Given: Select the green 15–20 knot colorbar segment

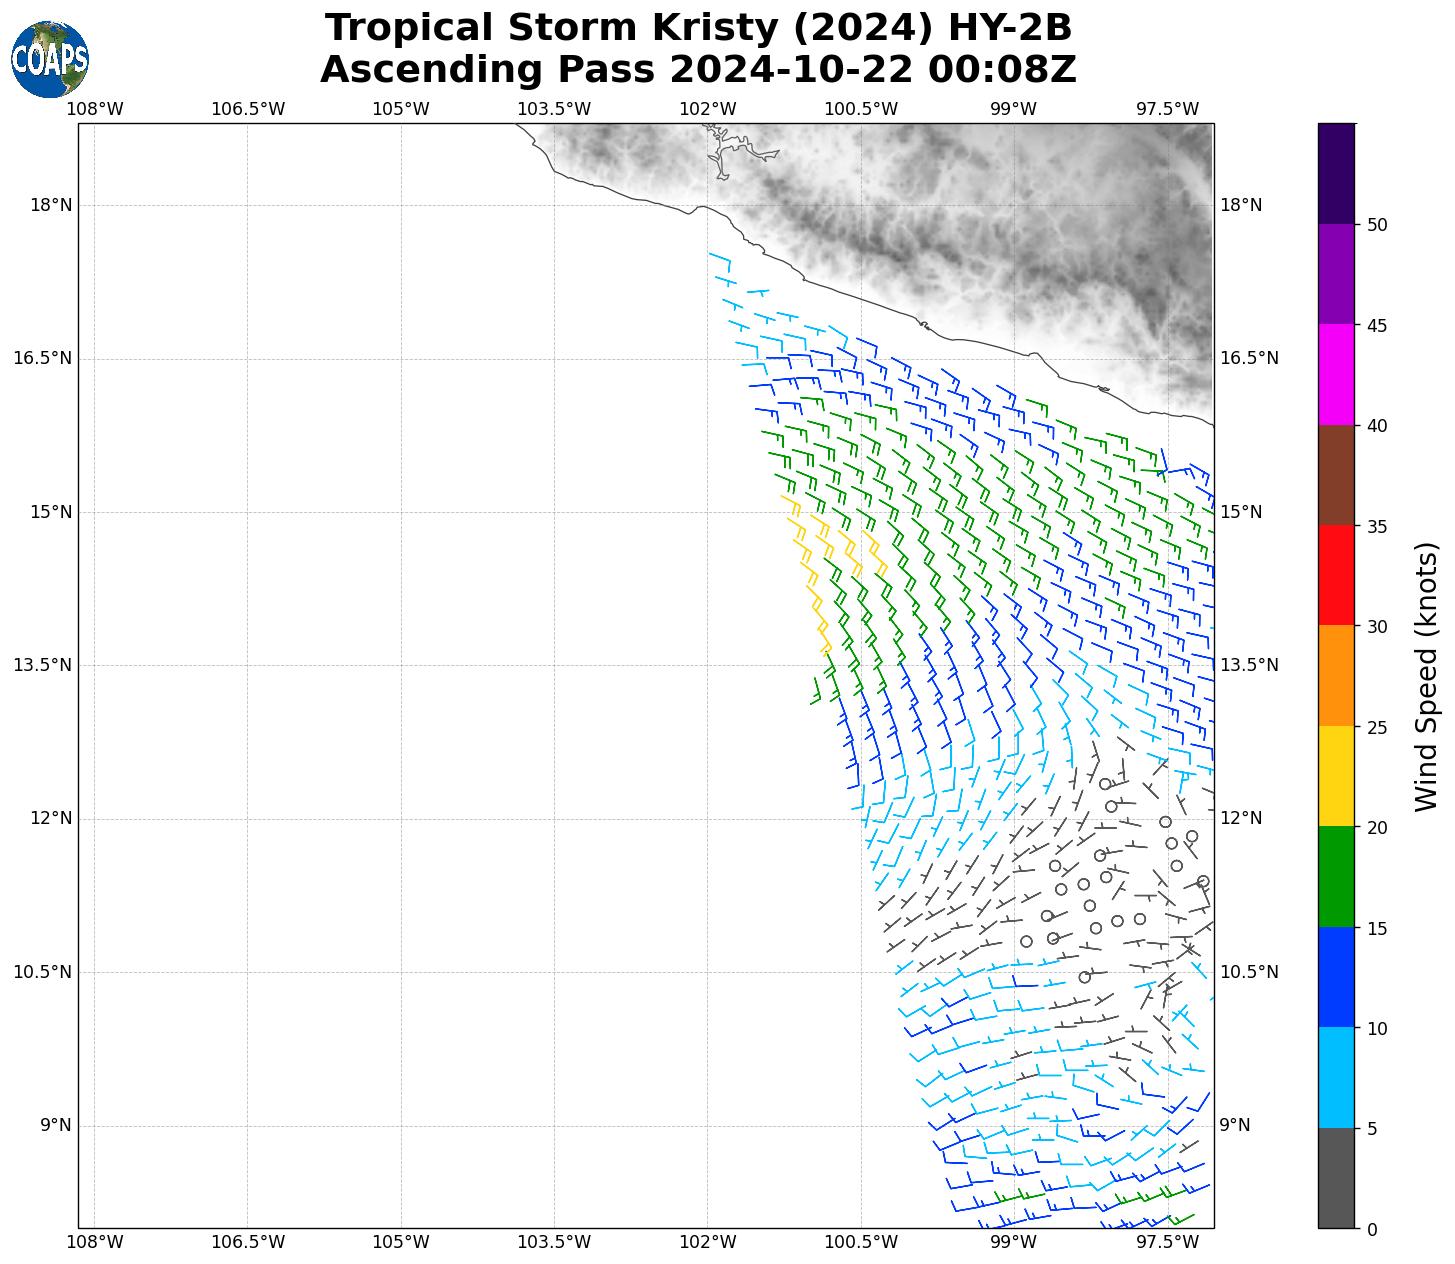Looking at the screenshot, I should tap(1336, 877).
